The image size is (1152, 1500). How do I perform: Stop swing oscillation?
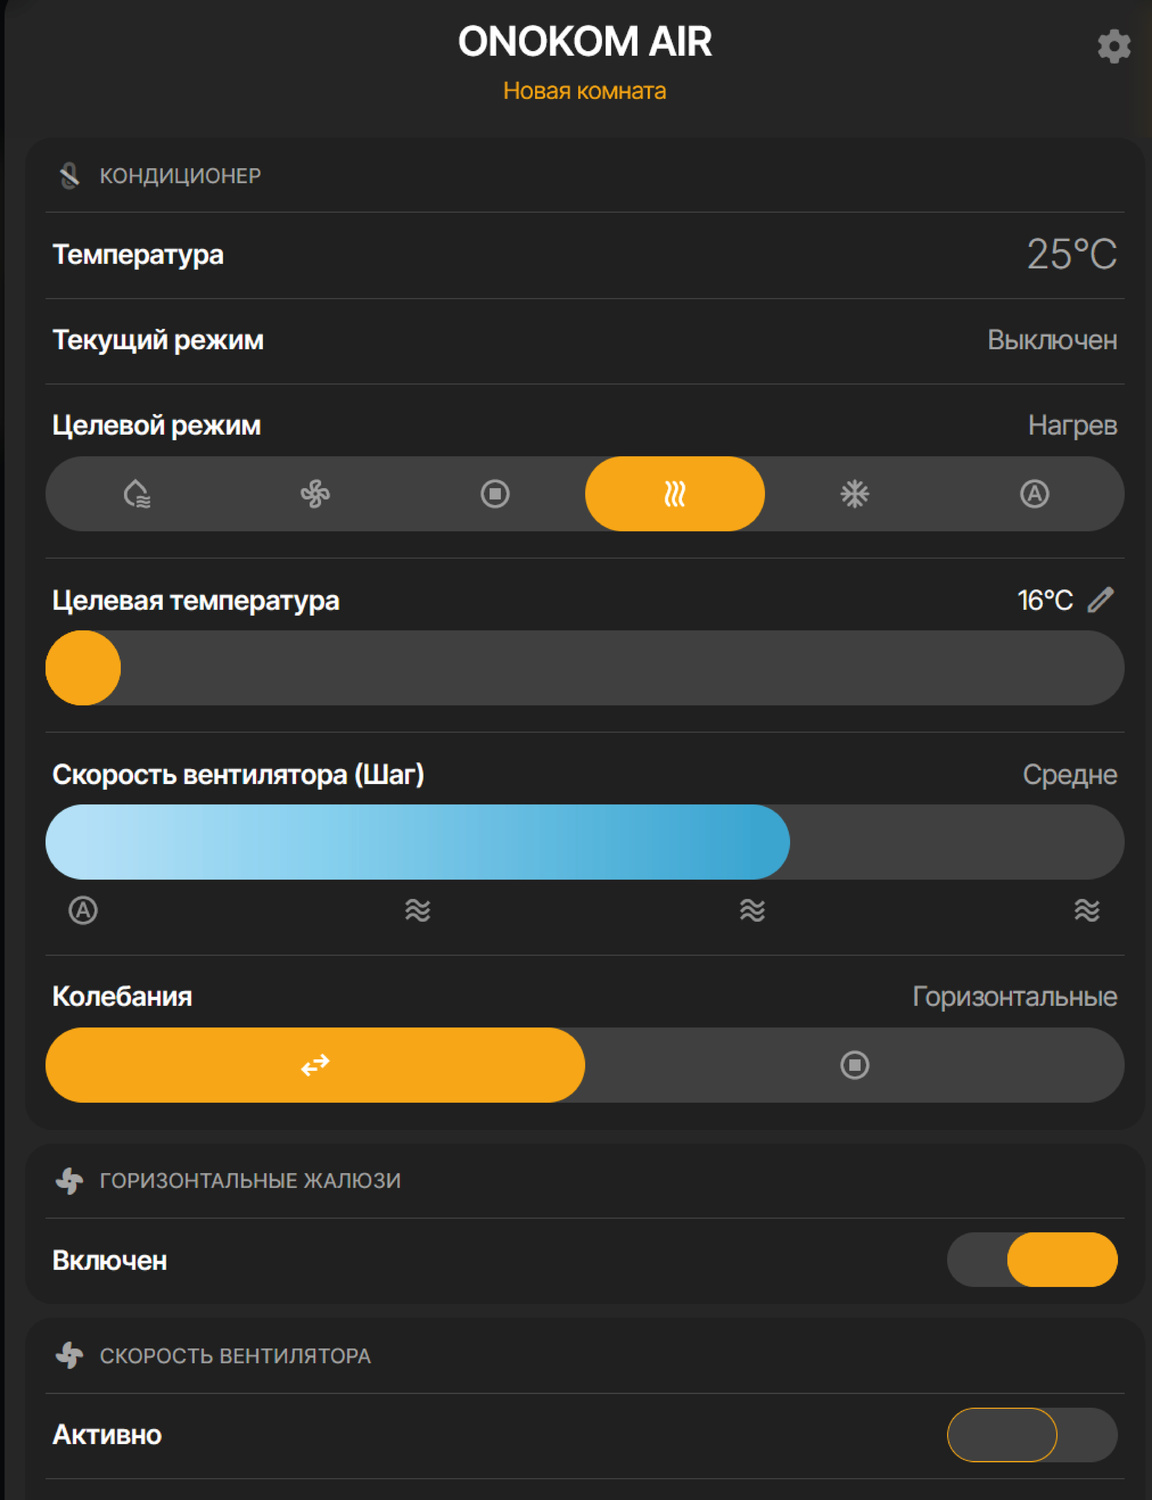coord(854,1065)
